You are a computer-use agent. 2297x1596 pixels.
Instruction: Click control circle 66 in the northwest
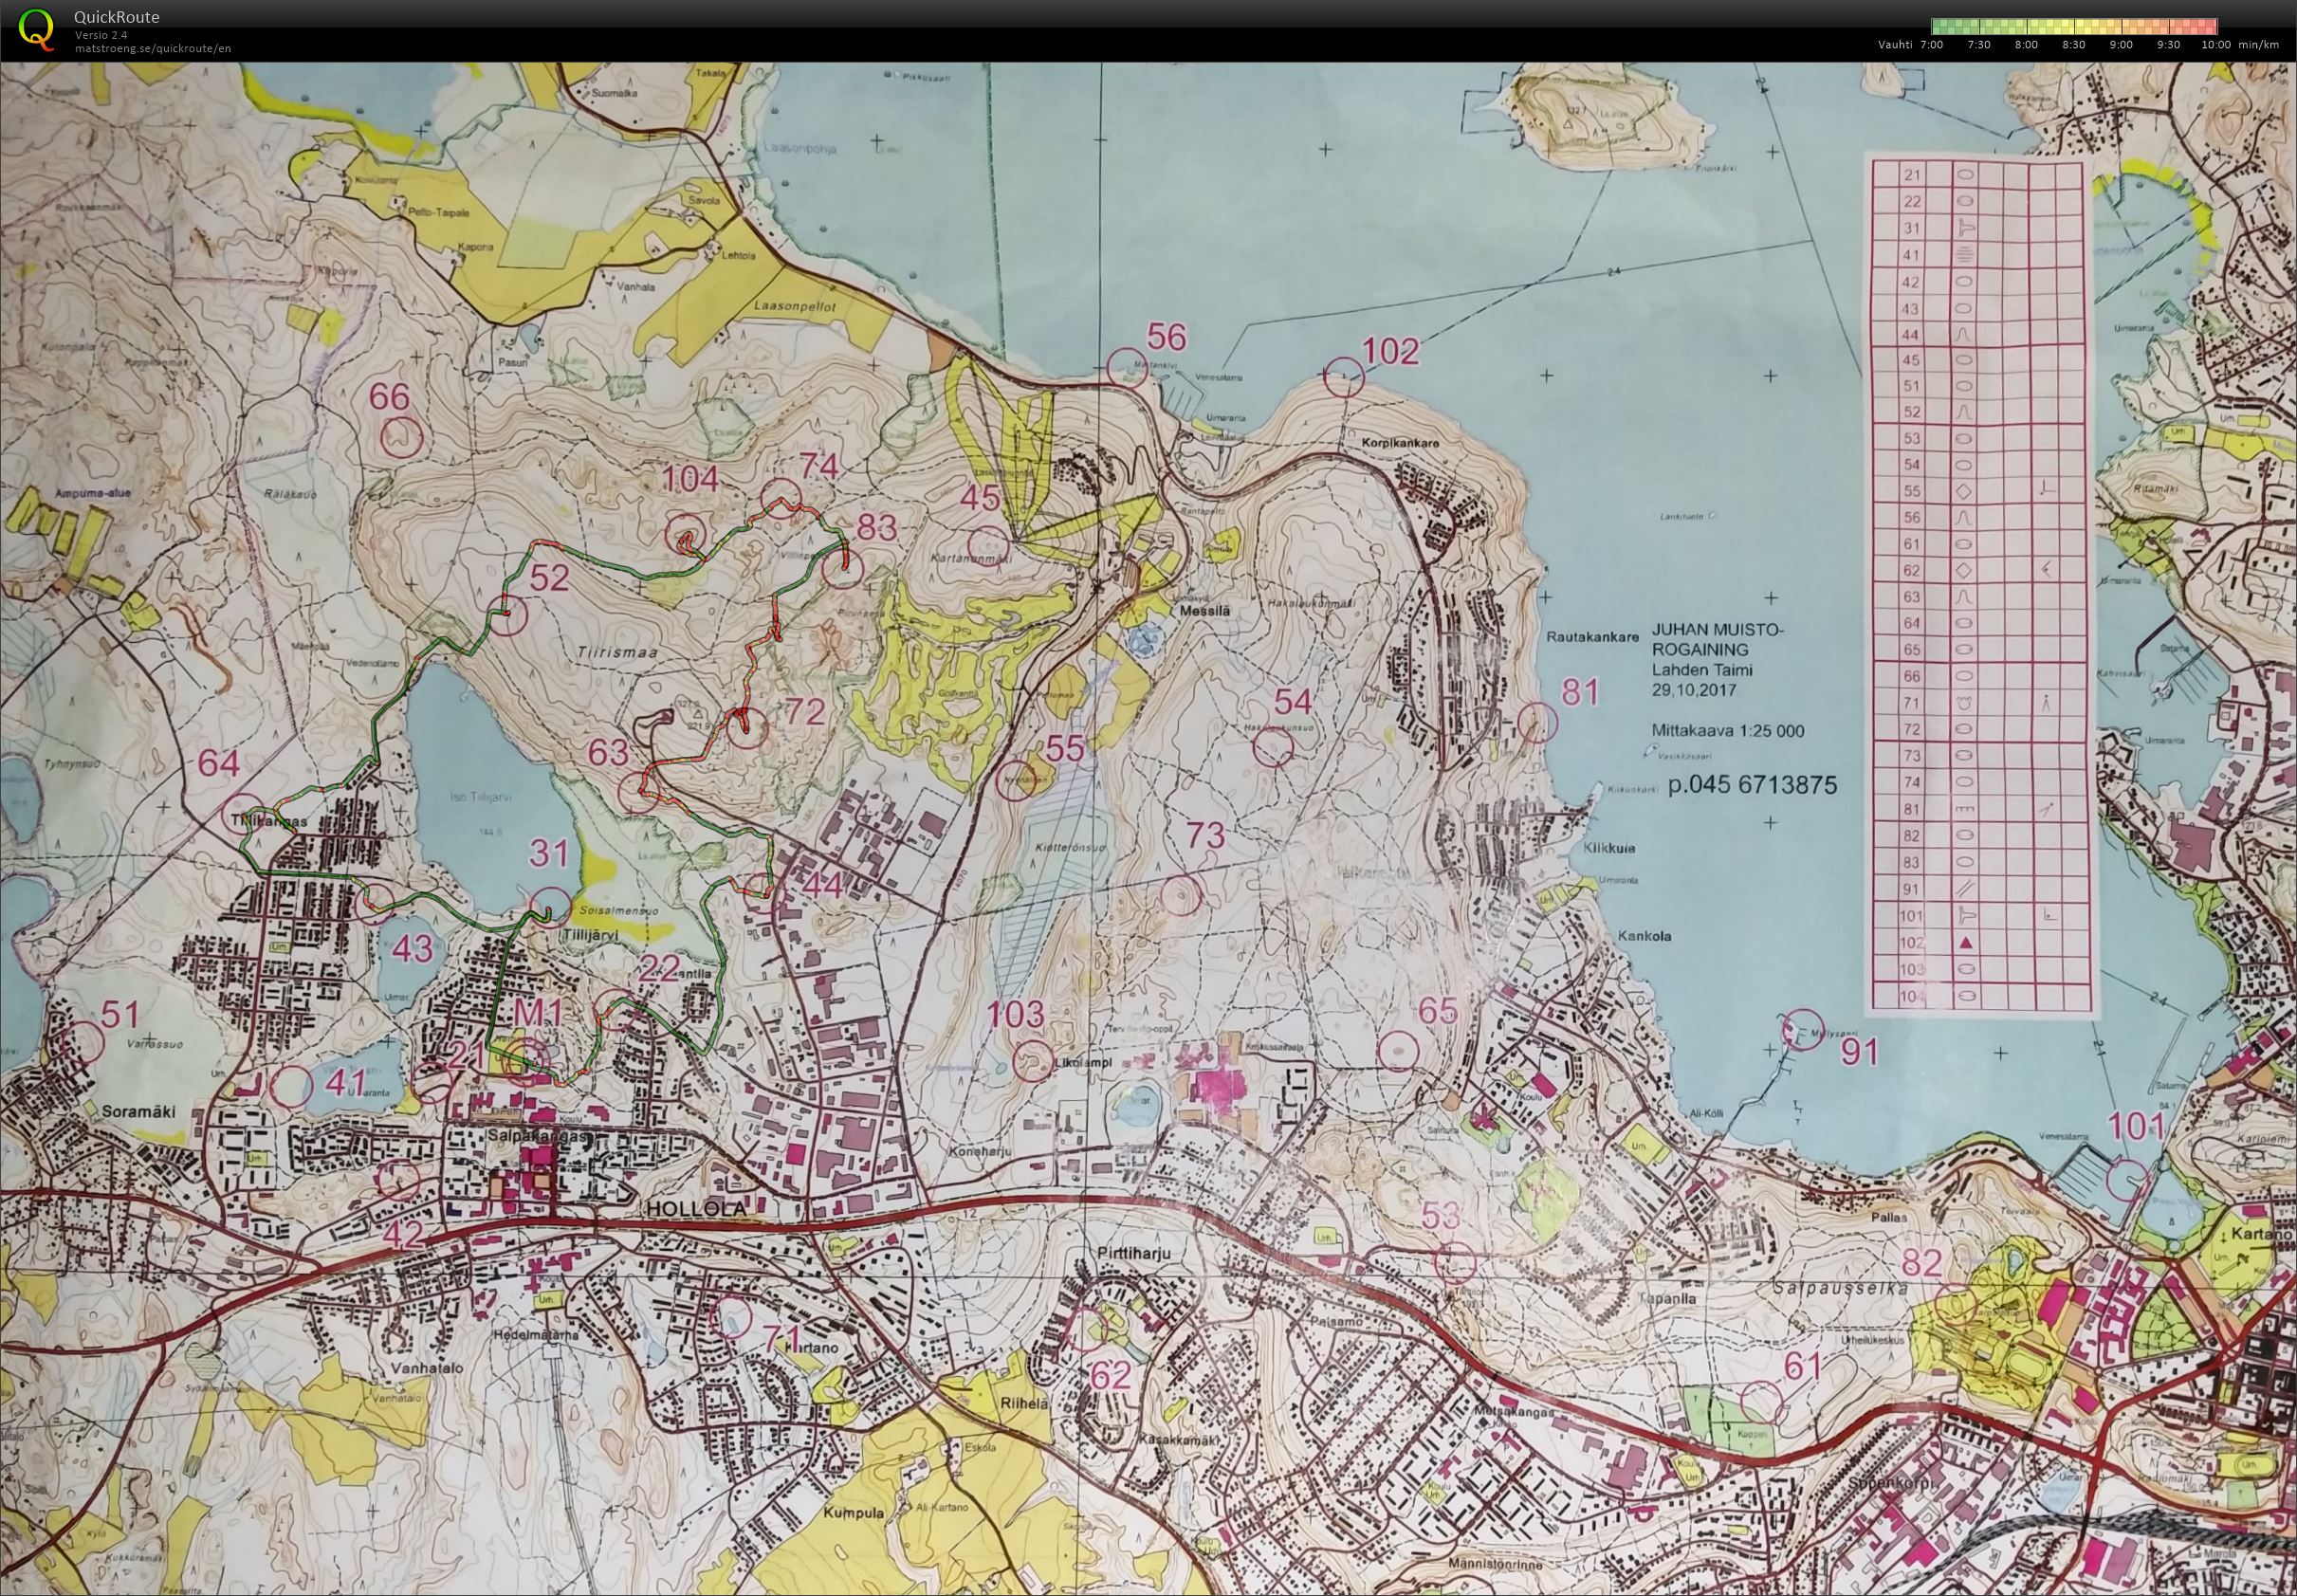(402, 437)
